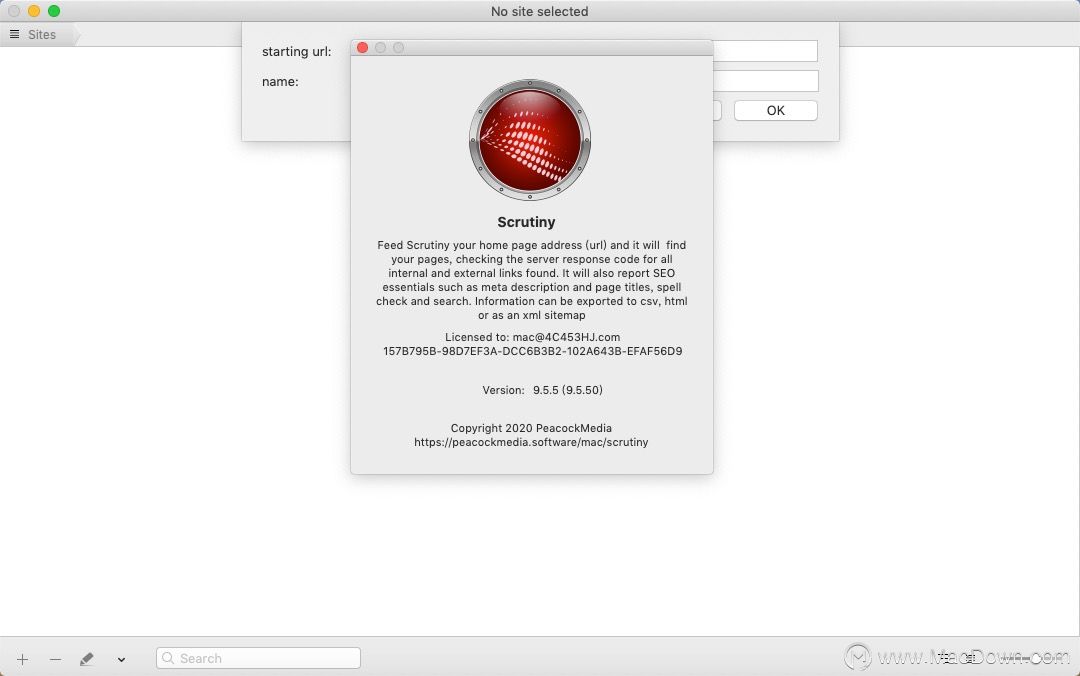Click the pencil edit site icon
1080x676 pixels.
[x=87, y=659]
